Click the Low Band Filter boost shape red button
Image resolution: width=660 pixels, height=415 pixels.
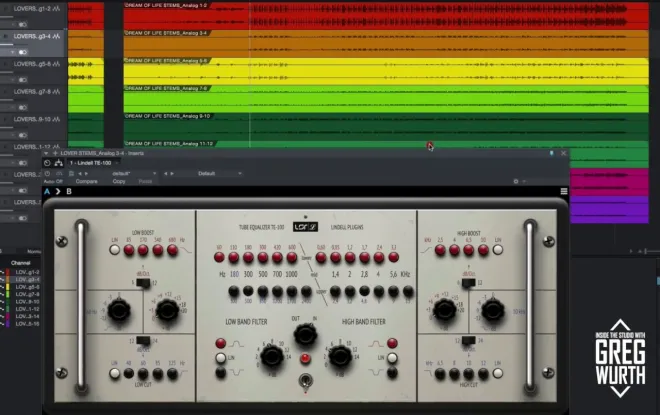221,343
